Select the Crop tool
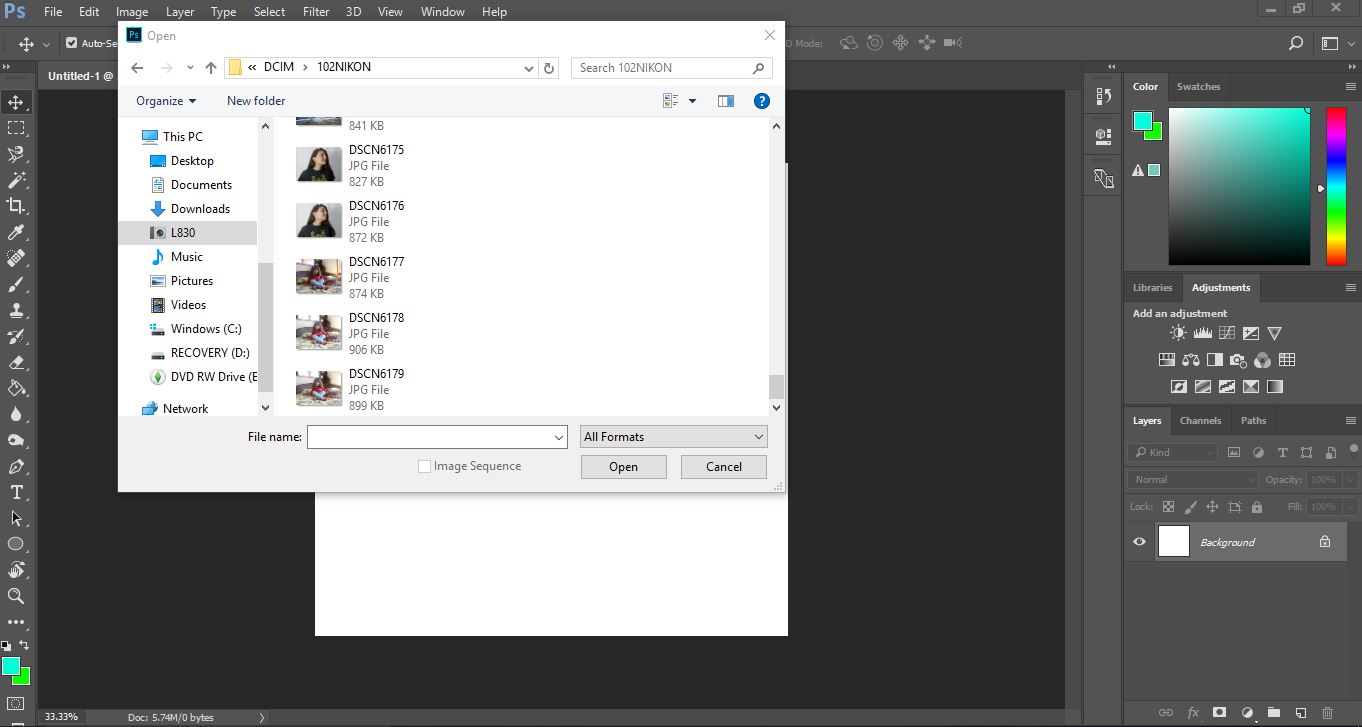The height and width of the screenshot is (727, 1362). pyautogui.click(x=16, y=206)
